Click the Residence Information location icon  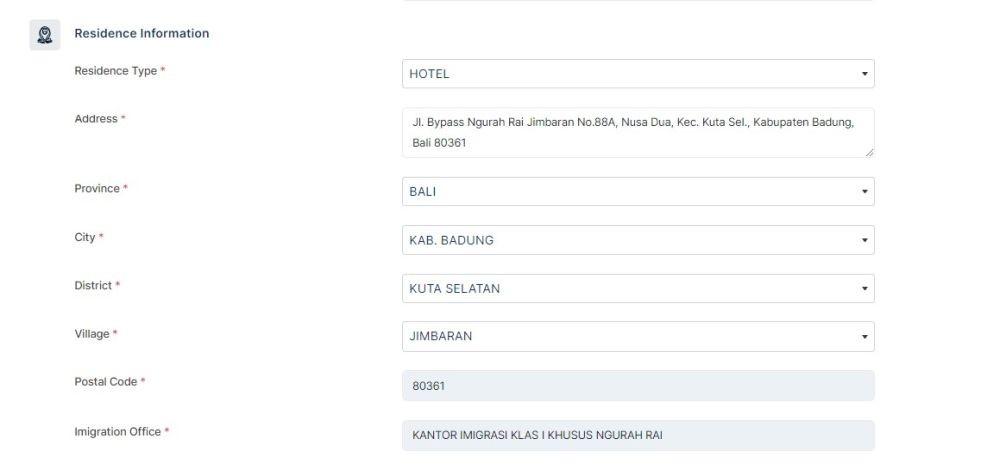[x=45, y=34]
